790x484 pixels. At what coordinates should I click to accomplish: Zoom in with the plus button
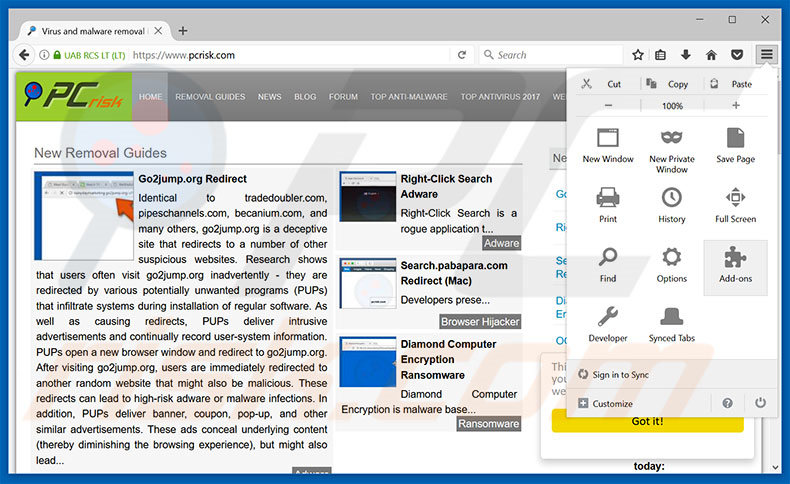[736, 105]
